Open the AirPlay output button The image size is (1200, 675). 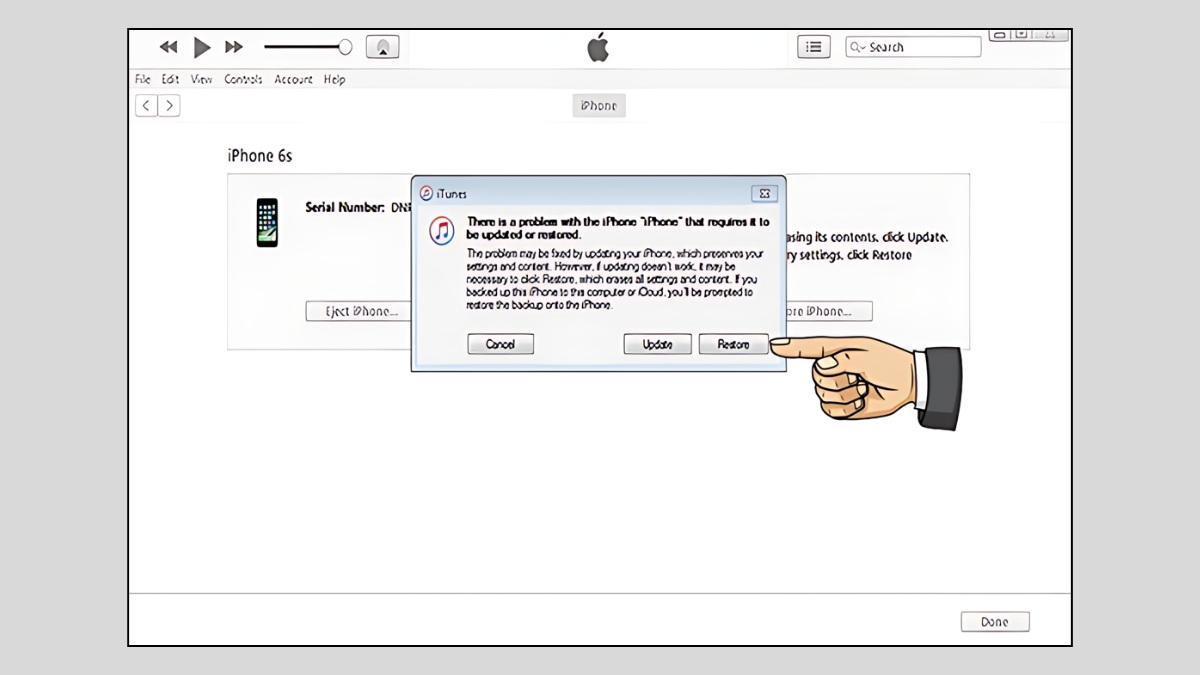click(x=383, y=47)
